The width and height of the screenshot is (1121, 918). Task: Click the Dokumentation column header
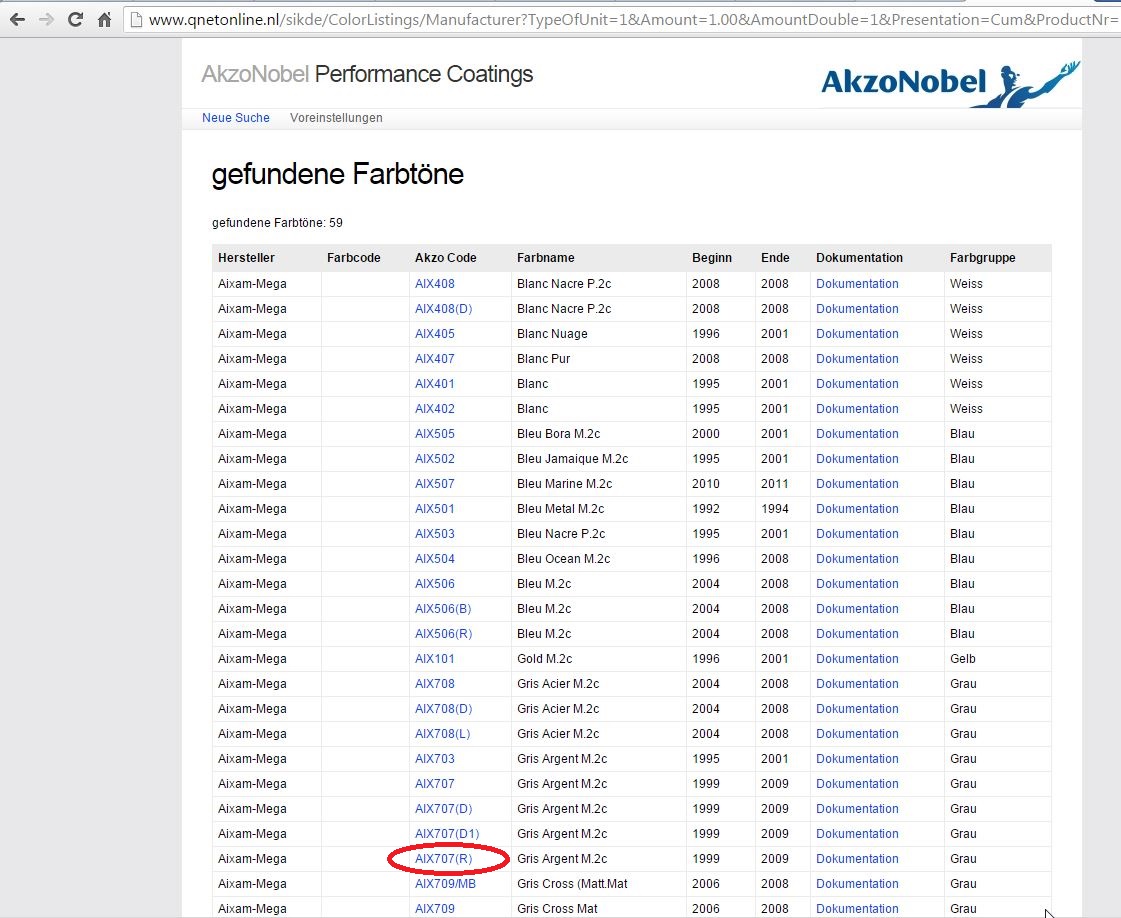[x=859, y=258]
